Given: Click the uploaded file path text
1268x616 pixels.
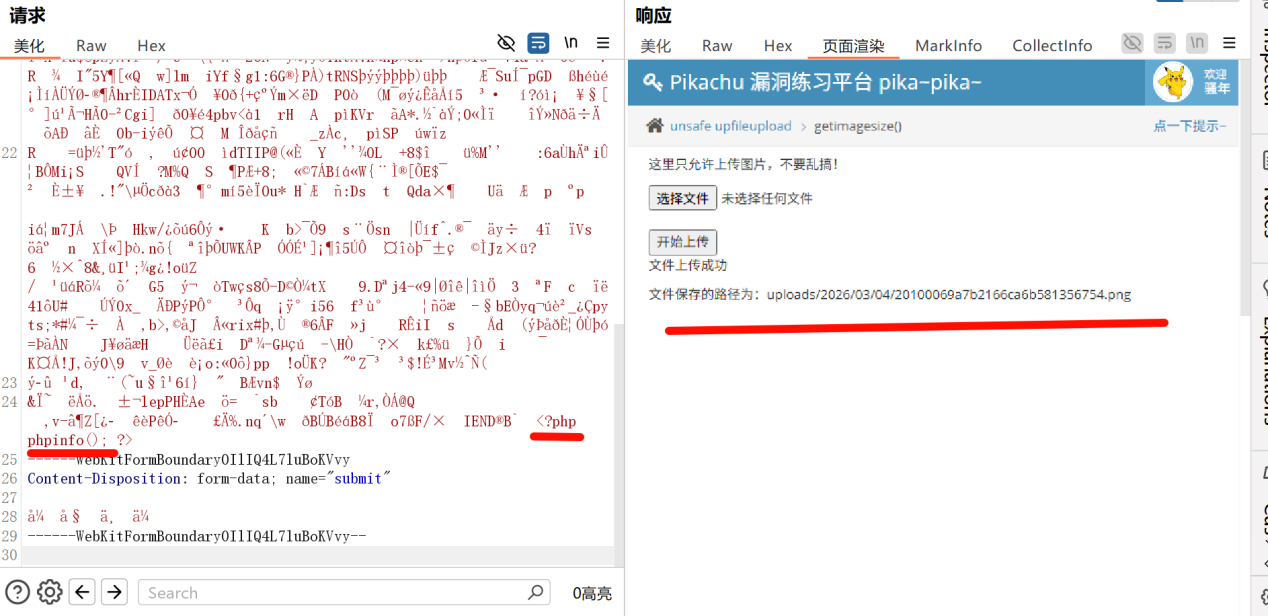Looking at the screenshot, I should pyautogui.click(x=949, y=294).
